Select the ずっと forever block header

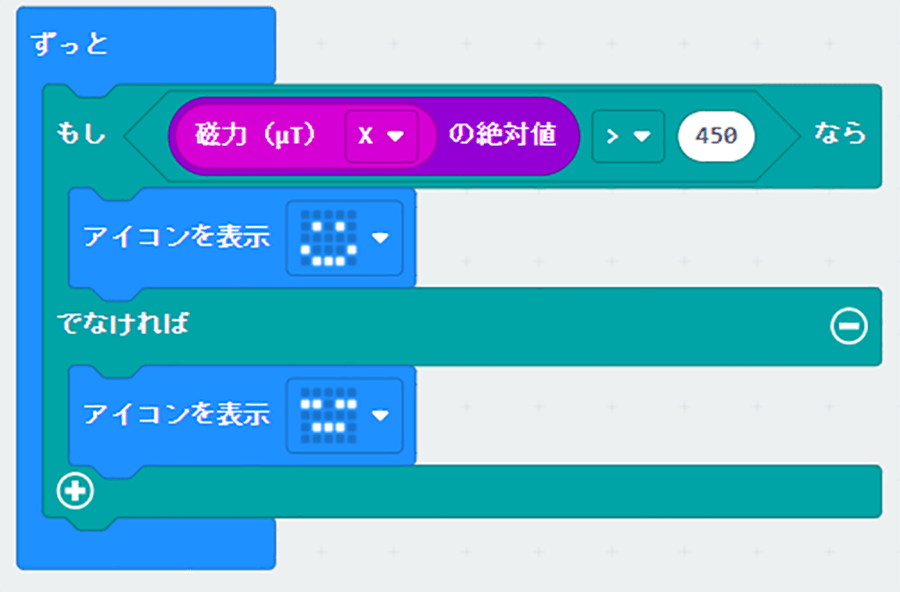coord(70,45)
